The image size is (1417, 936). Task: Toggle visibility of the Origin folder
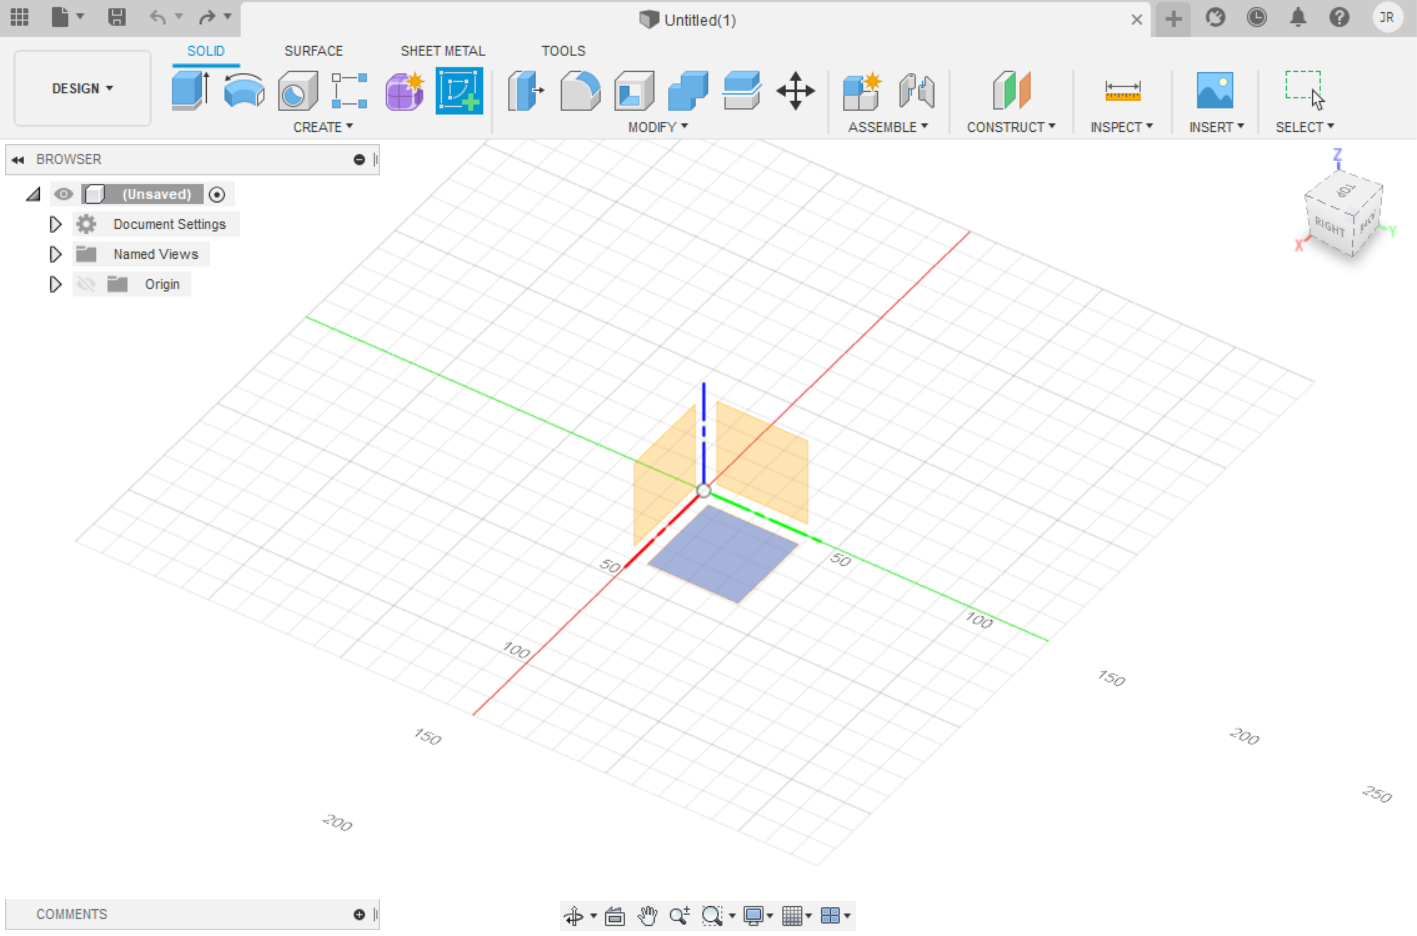(x=86, y=284)
